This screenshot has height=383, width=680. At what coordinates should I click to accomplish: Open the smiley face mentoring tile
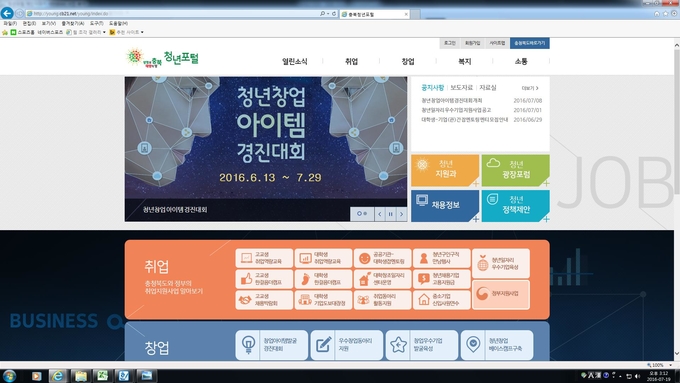pos(382,258)
